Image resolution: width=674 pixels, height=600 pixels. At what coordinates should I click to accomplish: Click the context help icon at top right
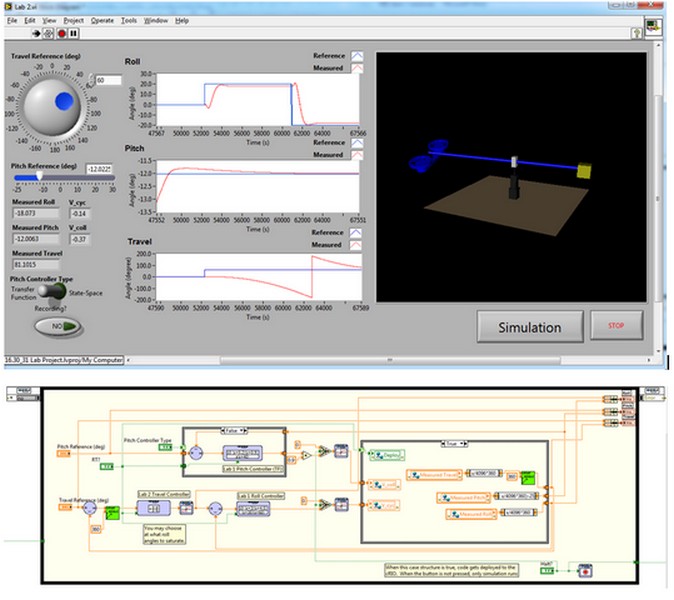[636, 32]
